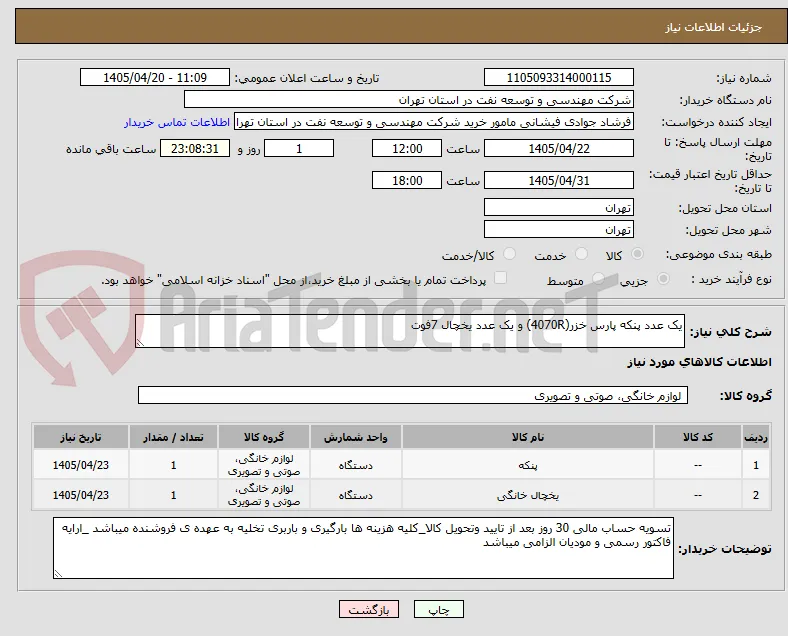Click the بازگشت (back) button
The width and height of the screenshot is (788, 636).
point(368,609)
